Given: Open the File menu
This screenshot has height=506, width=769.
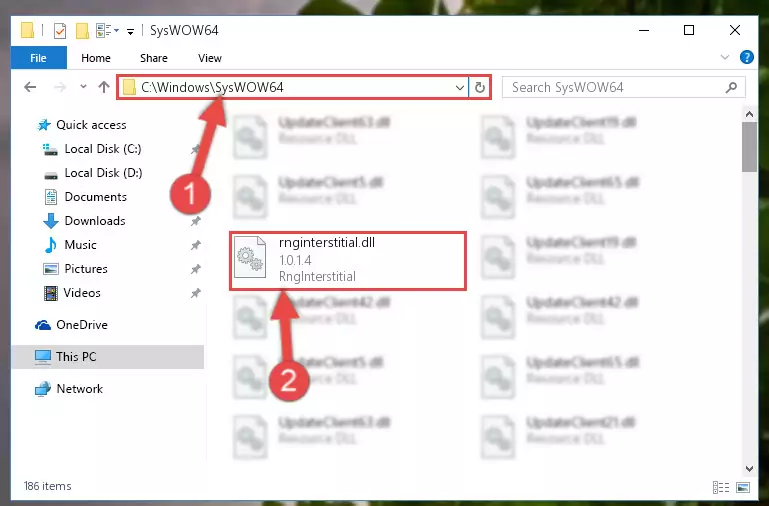Looking at the screenshot, I should 38,58.
